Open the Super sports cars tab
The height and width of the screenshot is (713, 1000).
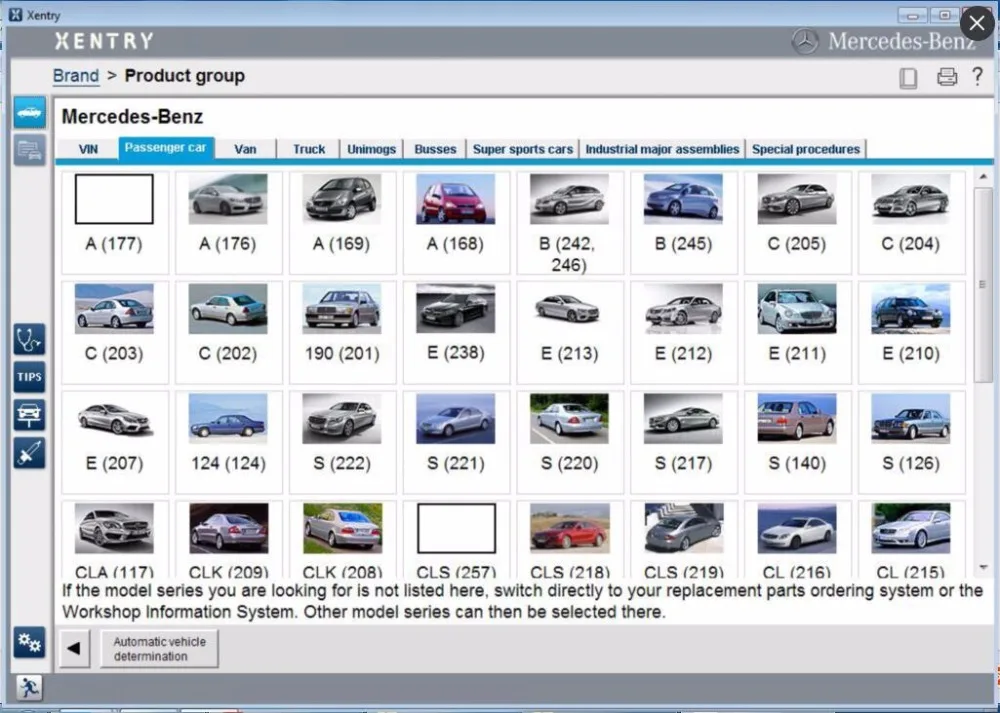click(523, 149)
